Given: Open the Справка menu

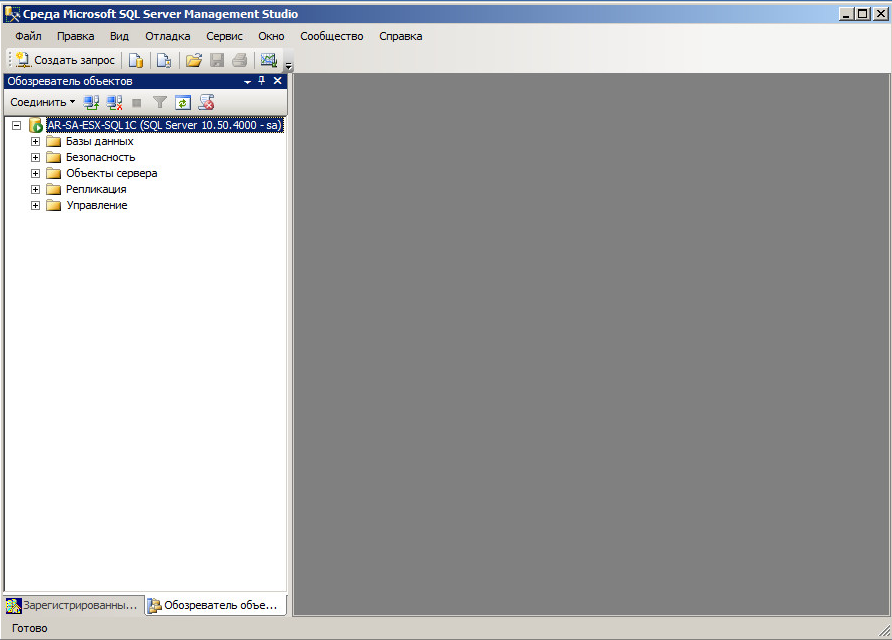Looking at the screenshot, I should tap(400, 36).
